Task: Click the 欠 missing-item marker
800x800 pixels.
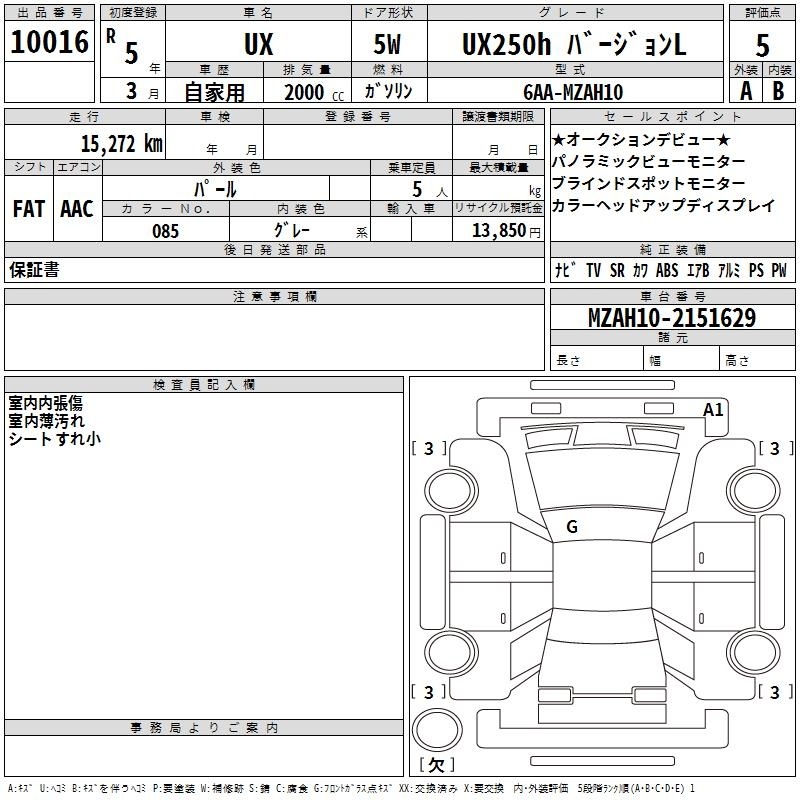Action: point(435,765)
